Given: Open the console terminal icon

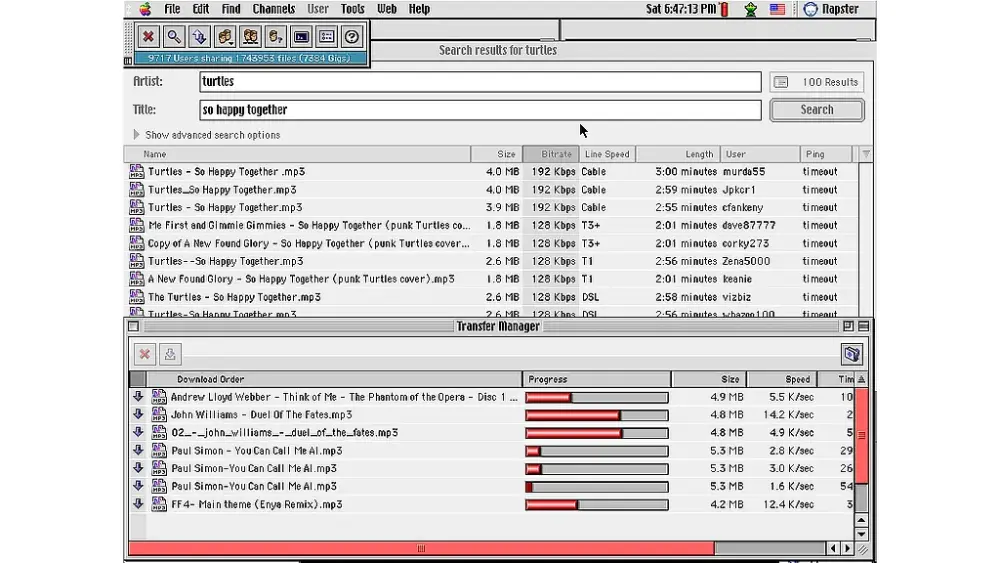Looking at the screenshot, I should click(x=301, y=37).
